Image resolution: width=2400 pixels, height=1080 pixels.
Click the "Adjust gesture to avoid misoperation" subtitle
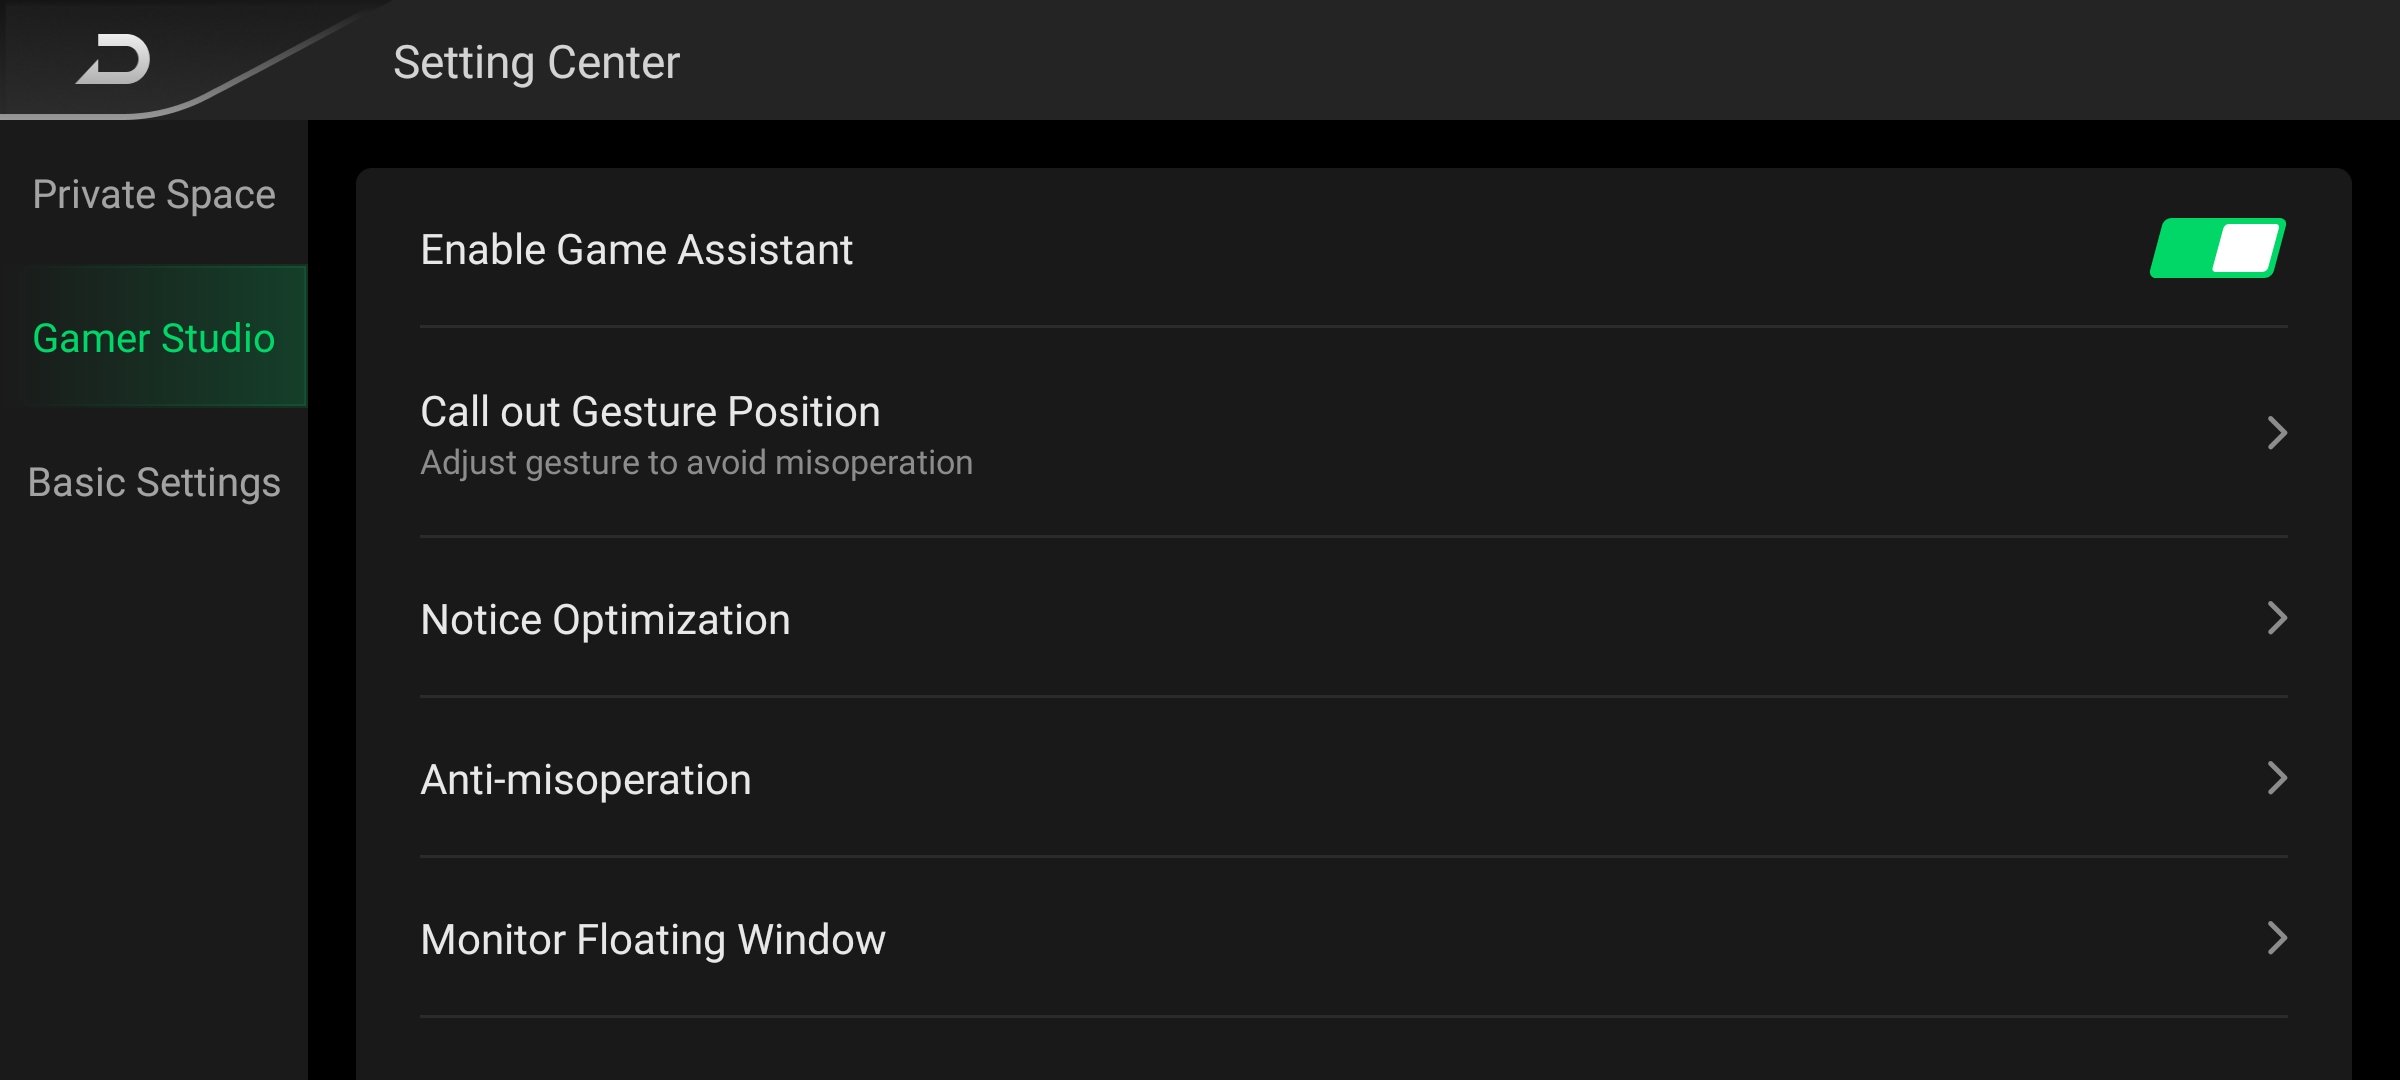[x=696, y=463]
